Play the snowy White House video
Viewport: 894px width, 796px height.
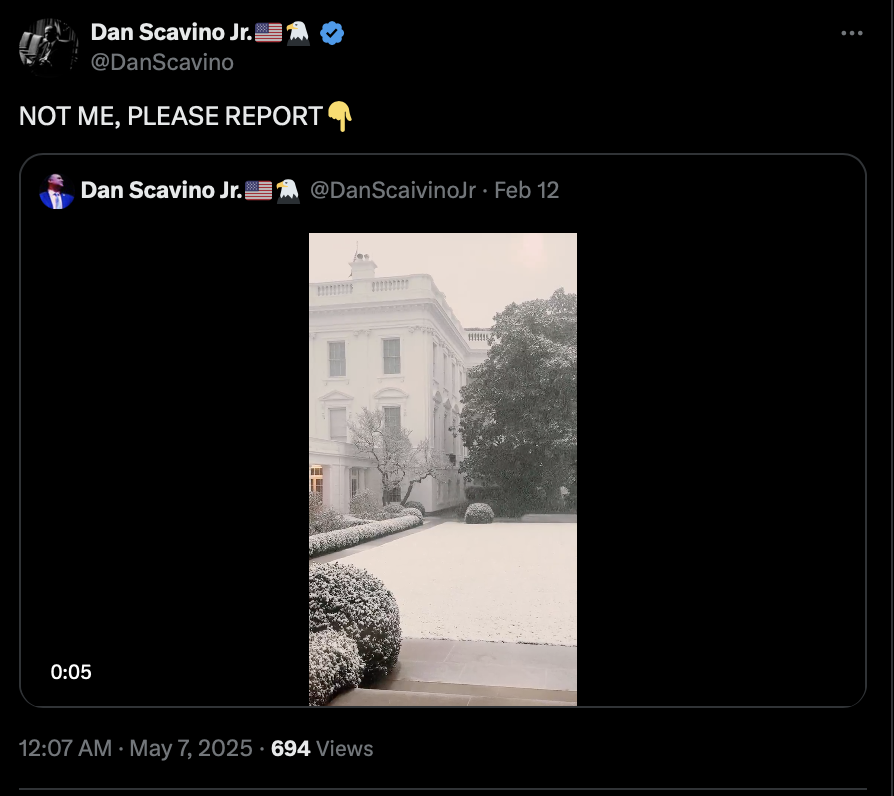click(x=442, y=469)
